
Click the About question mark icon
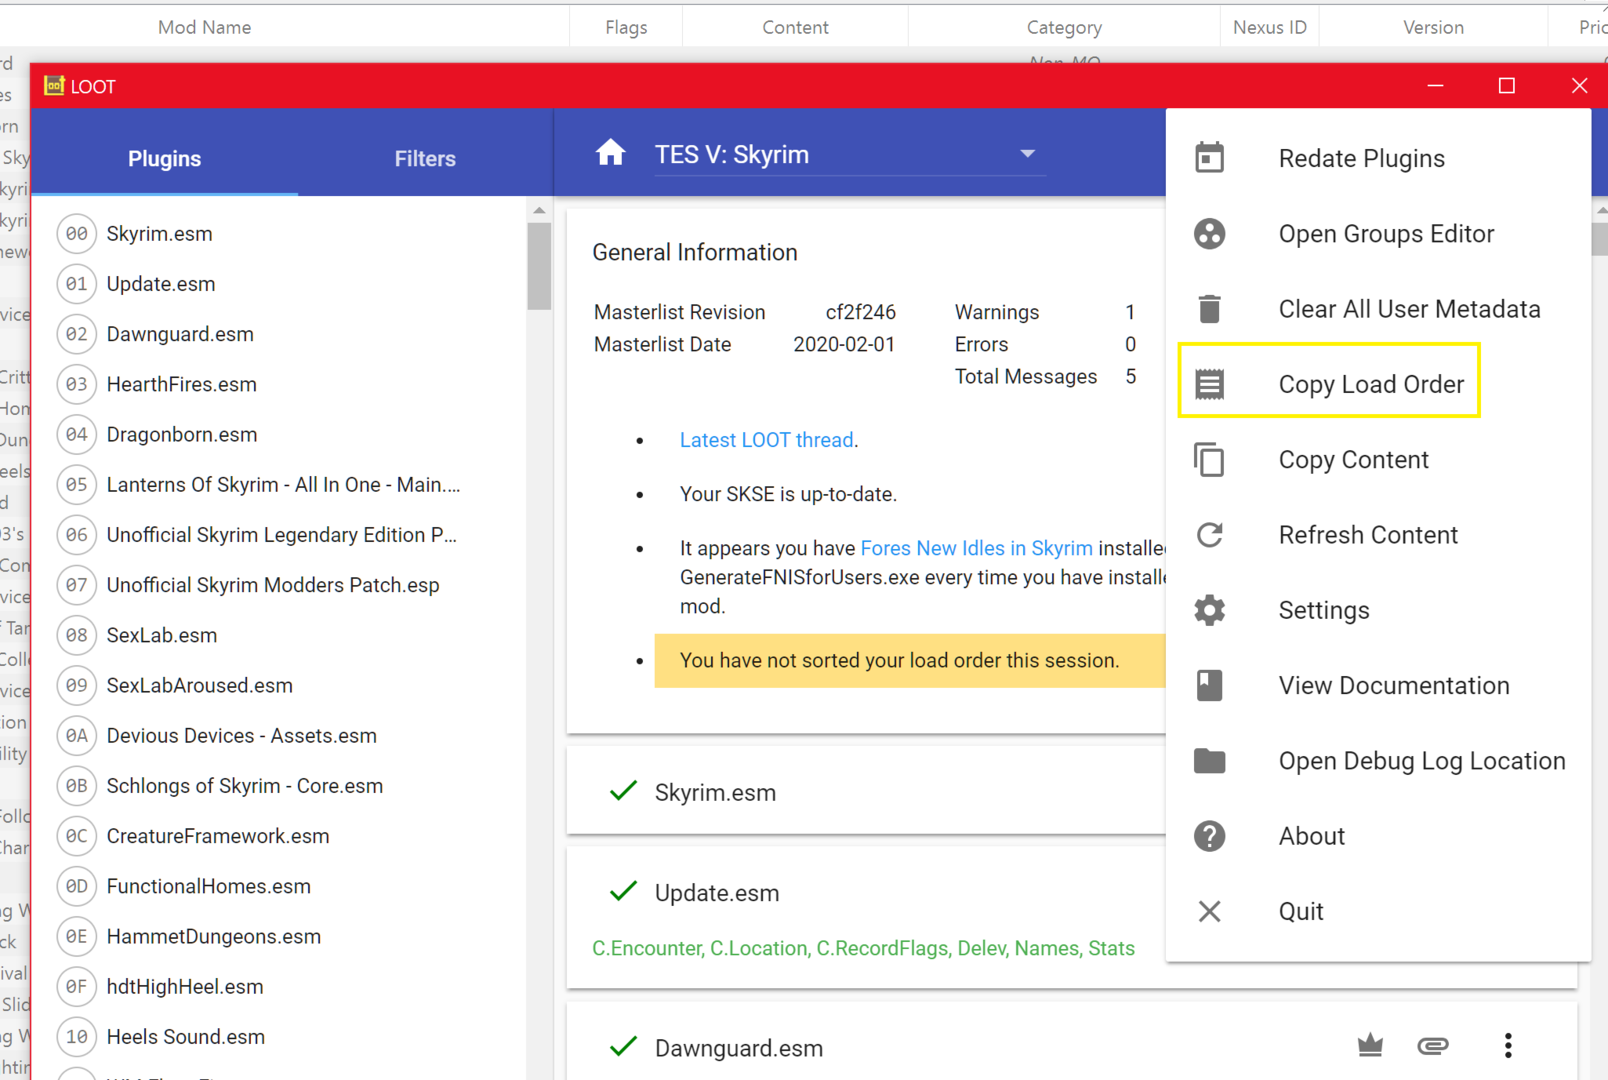1209,836
